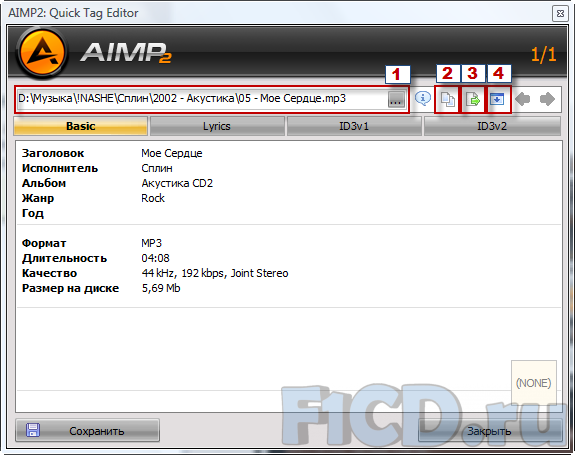Click the Закрыть button
The width and height of the screenshot is (575, 455).
[490, 431]
